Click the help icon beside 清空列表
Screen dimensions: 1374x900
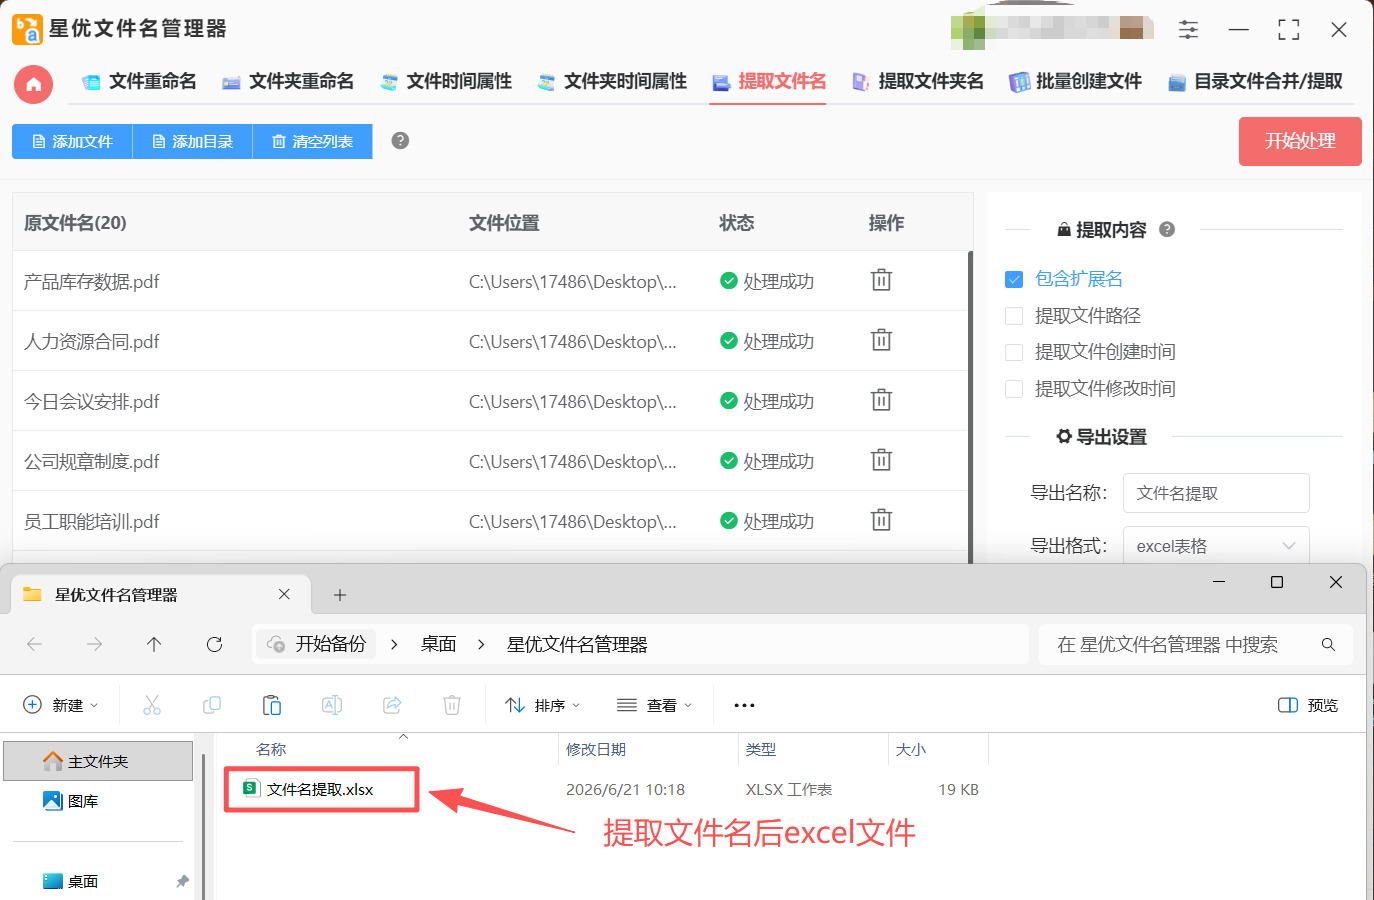(400, 141)
